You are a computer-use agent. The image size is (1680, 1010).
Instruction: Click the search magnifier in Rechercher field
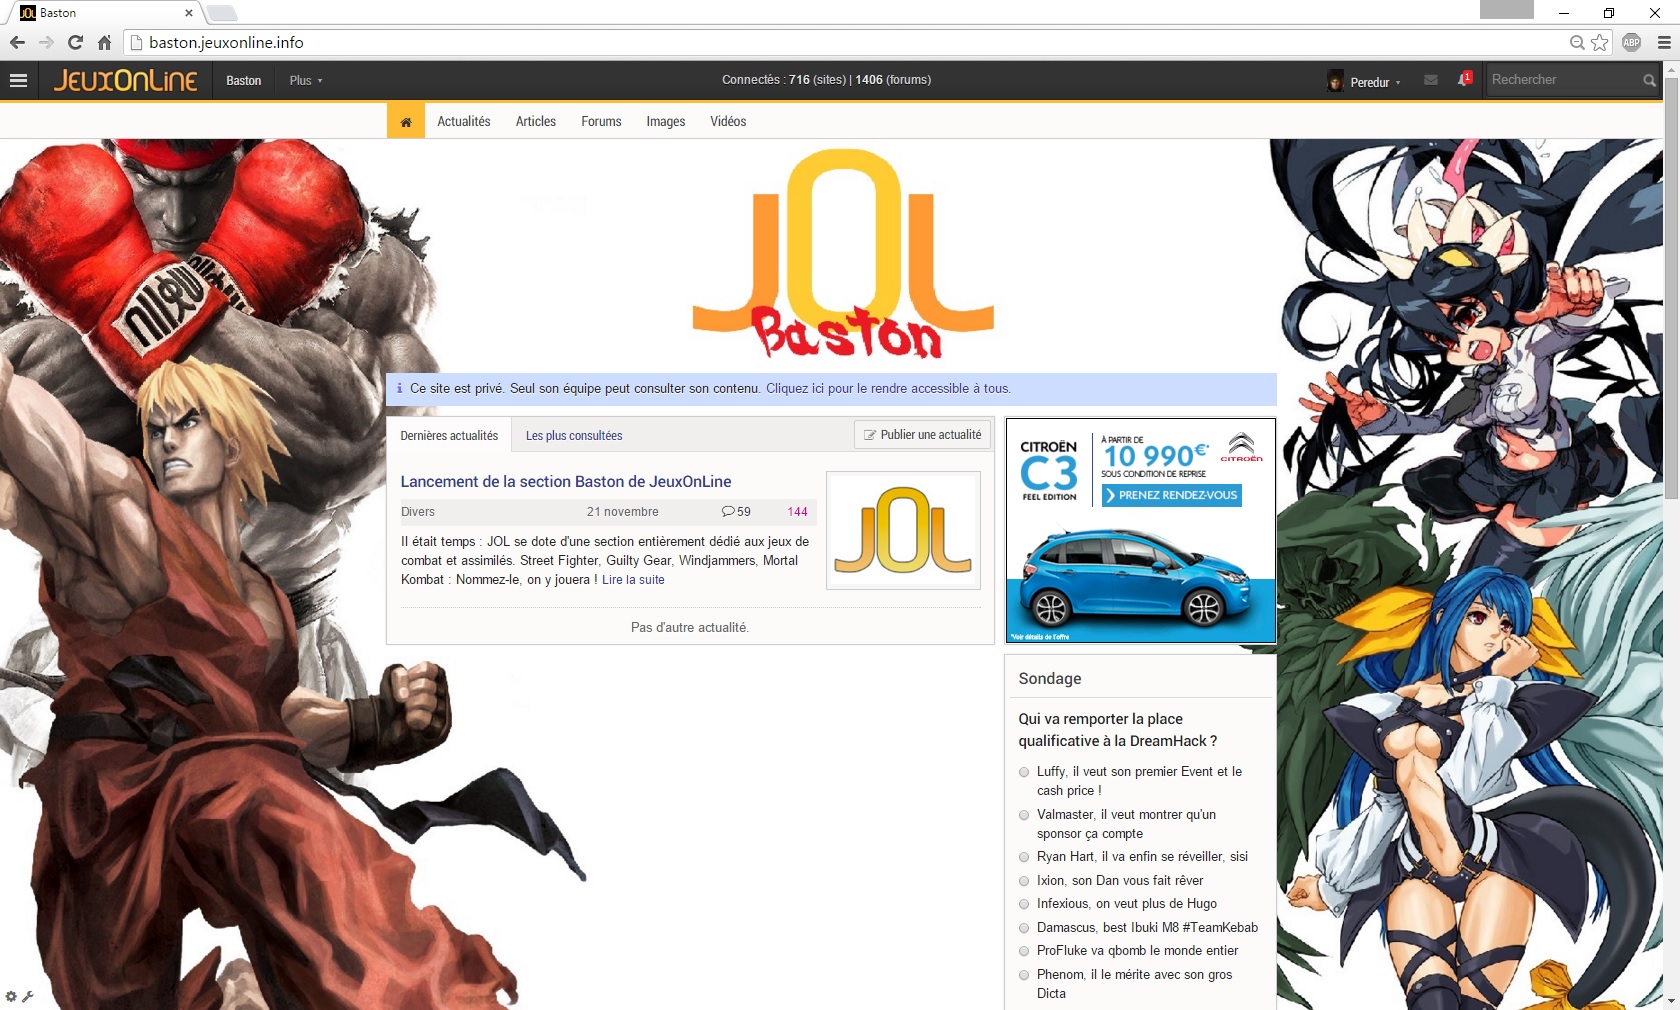pos(1649,80)
